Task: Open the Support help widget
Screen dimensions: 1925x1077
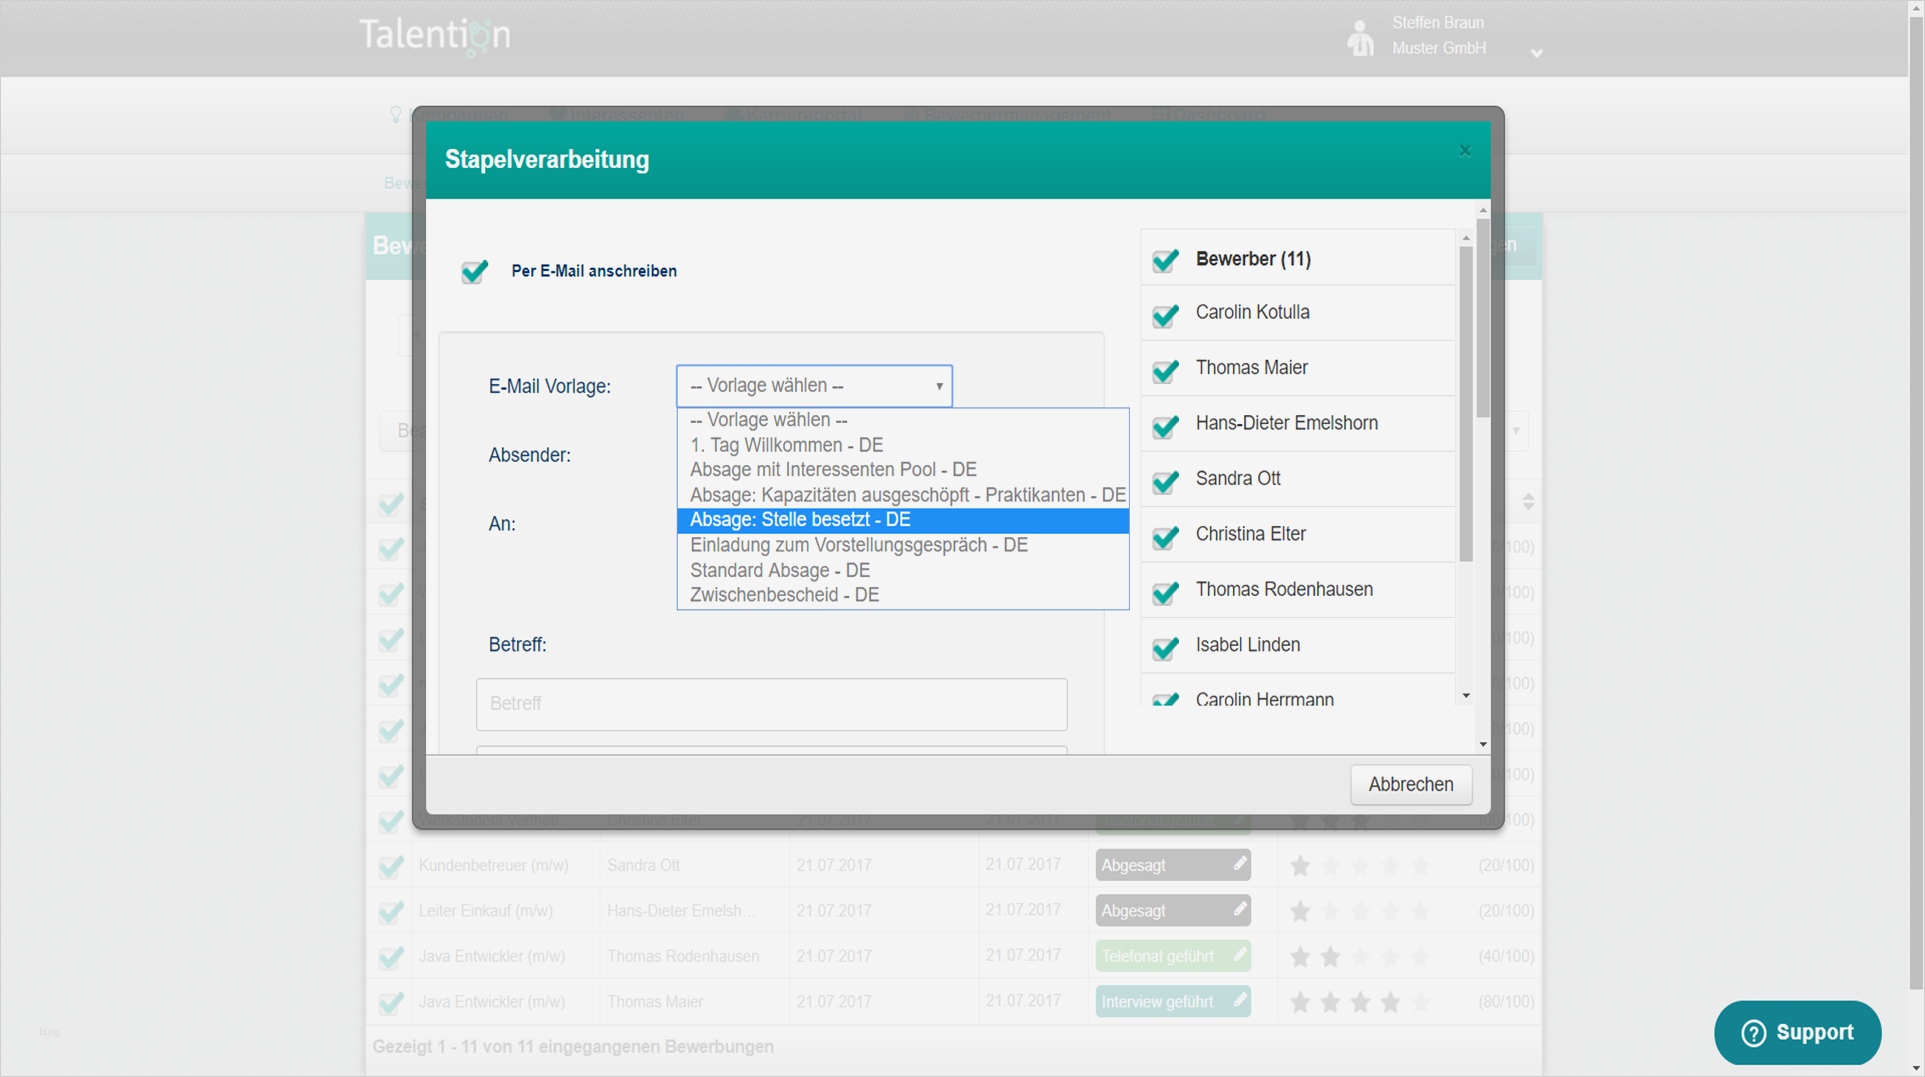Action: pyautogui.click(x=1797, y=1033)
